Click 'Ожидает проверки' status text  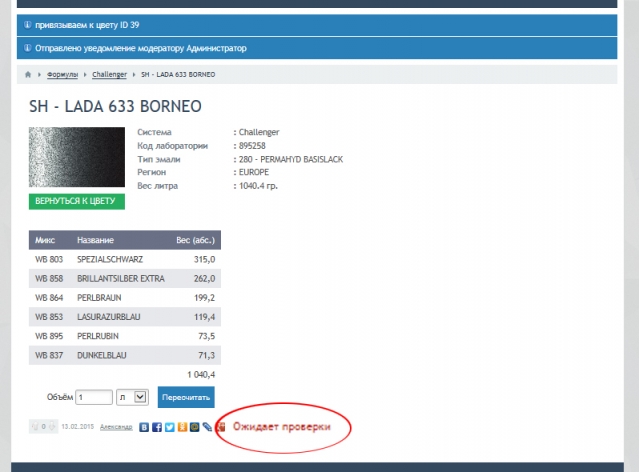282,427
